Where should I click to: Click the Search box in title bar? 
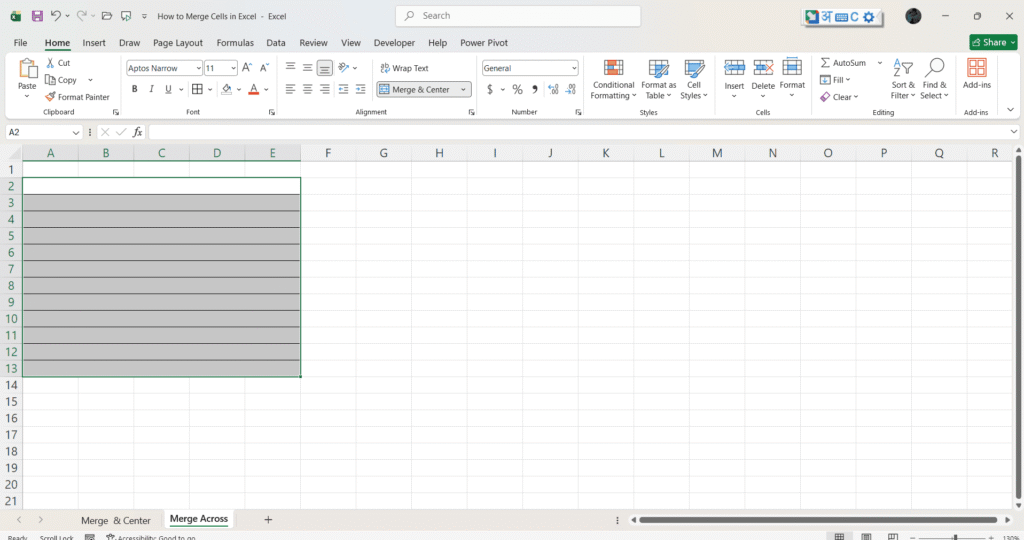coord(518,16)
